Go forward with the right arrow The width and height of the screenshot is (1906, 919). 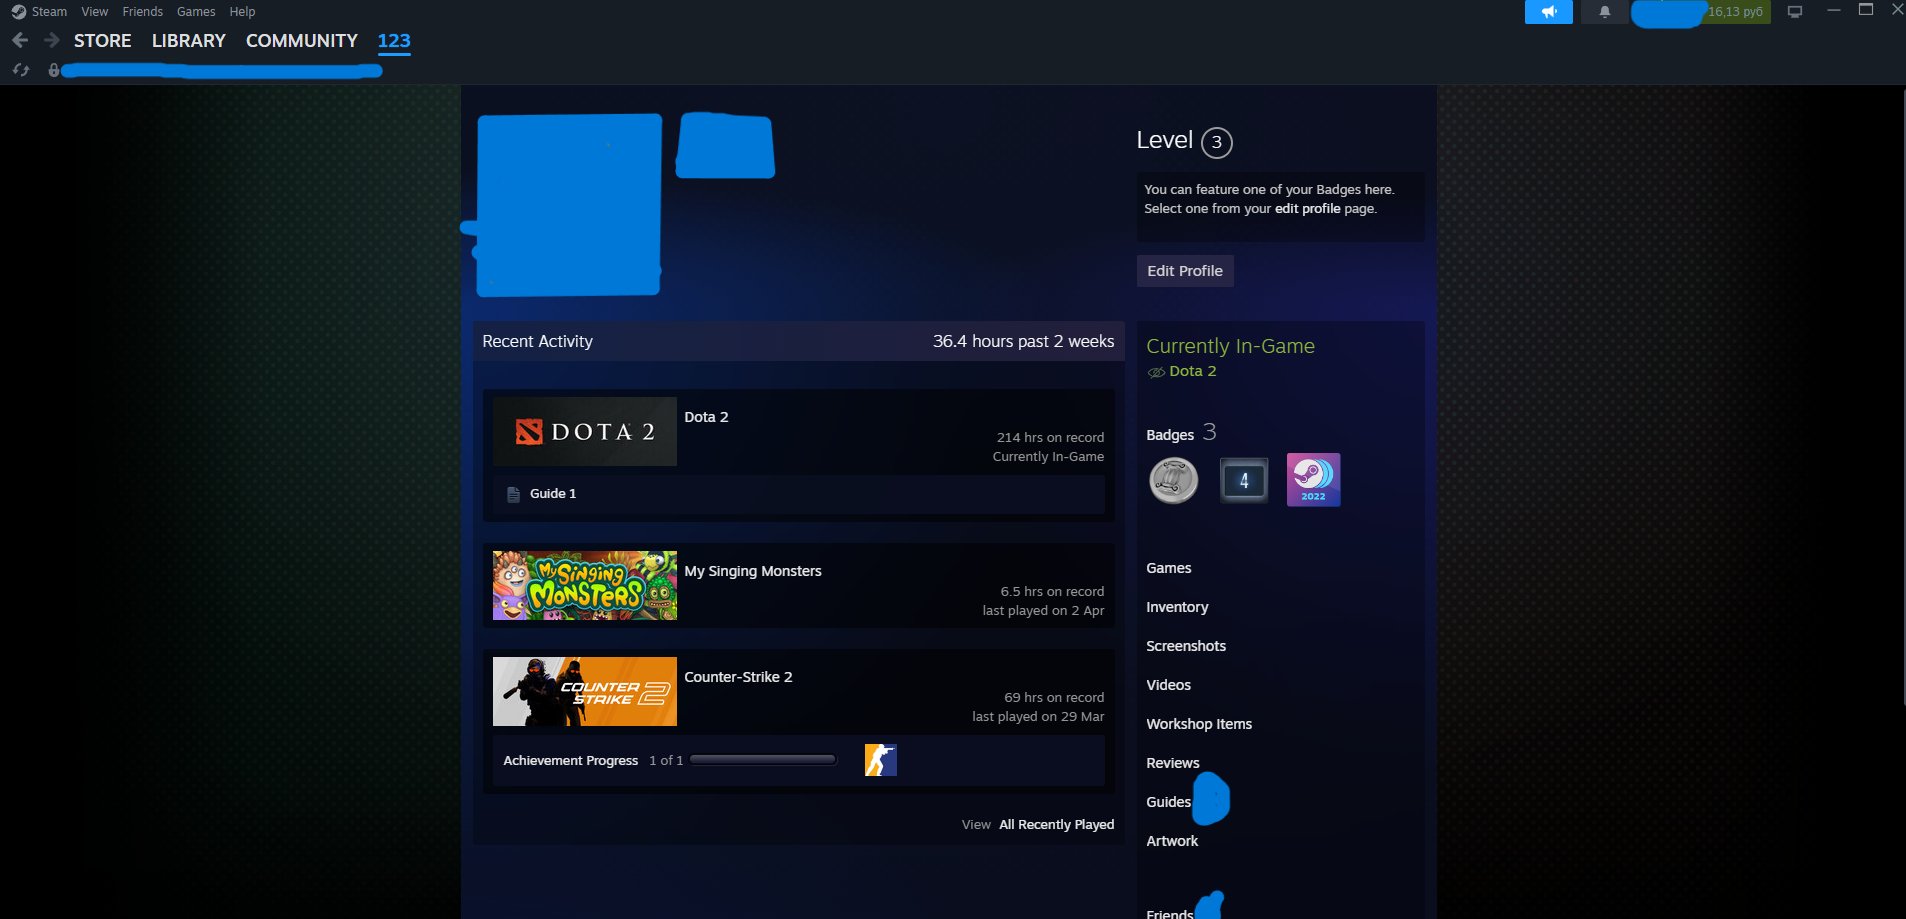(52, 40)
